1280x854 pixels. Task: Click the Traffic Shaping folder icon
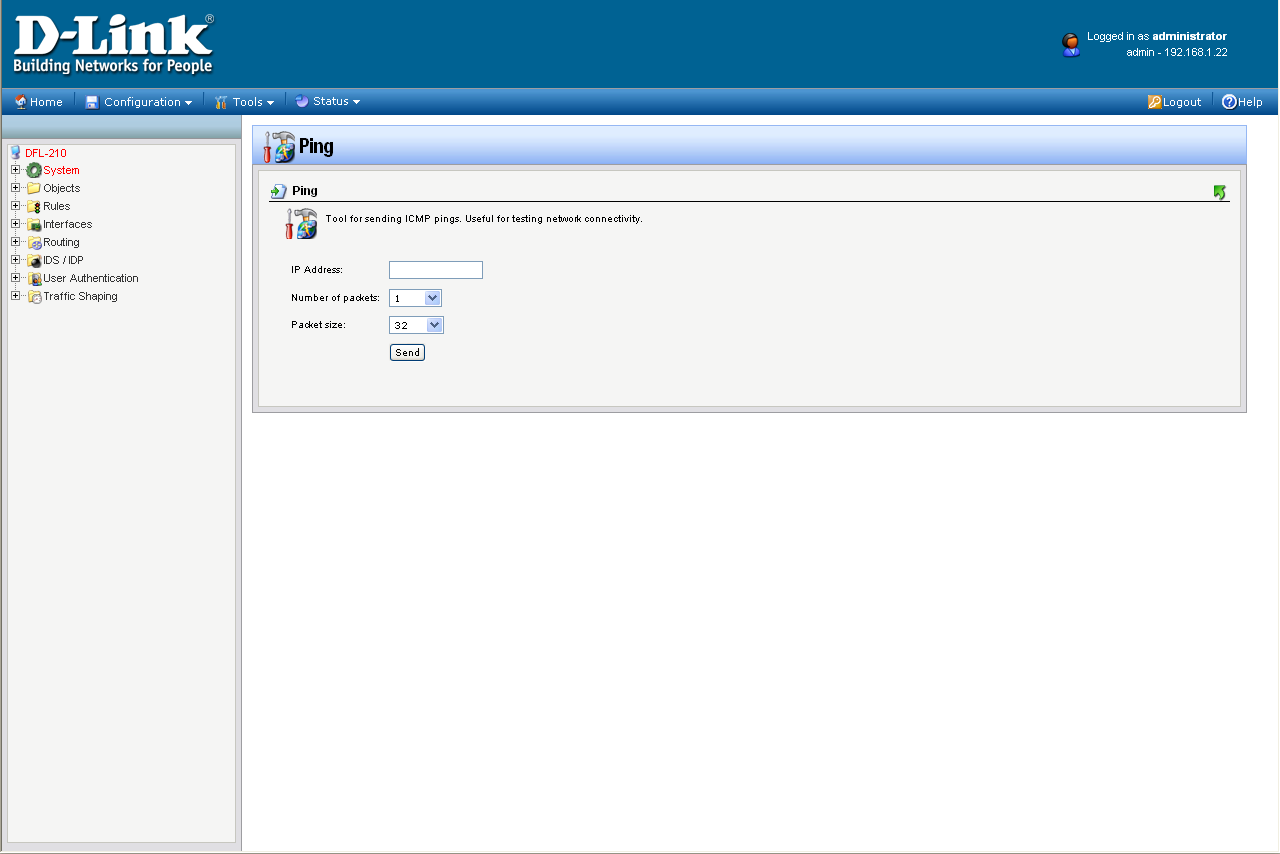point(34,296)
